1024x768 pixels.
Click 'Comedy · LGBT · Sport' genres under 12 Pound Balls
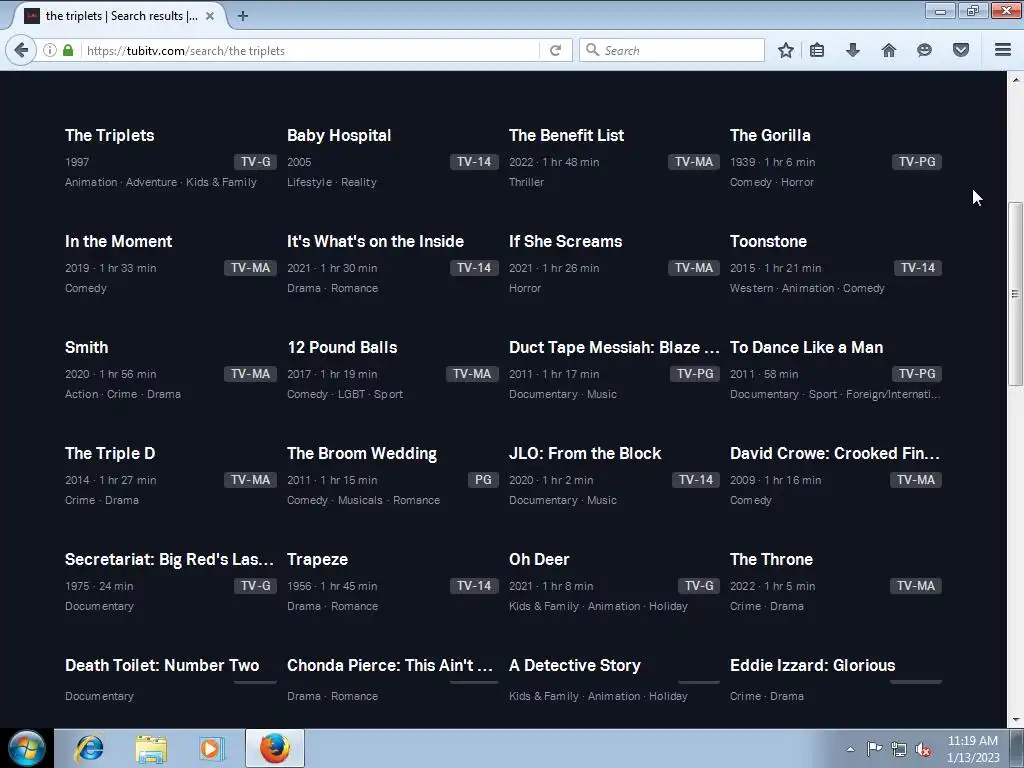[x=345, y=394]
